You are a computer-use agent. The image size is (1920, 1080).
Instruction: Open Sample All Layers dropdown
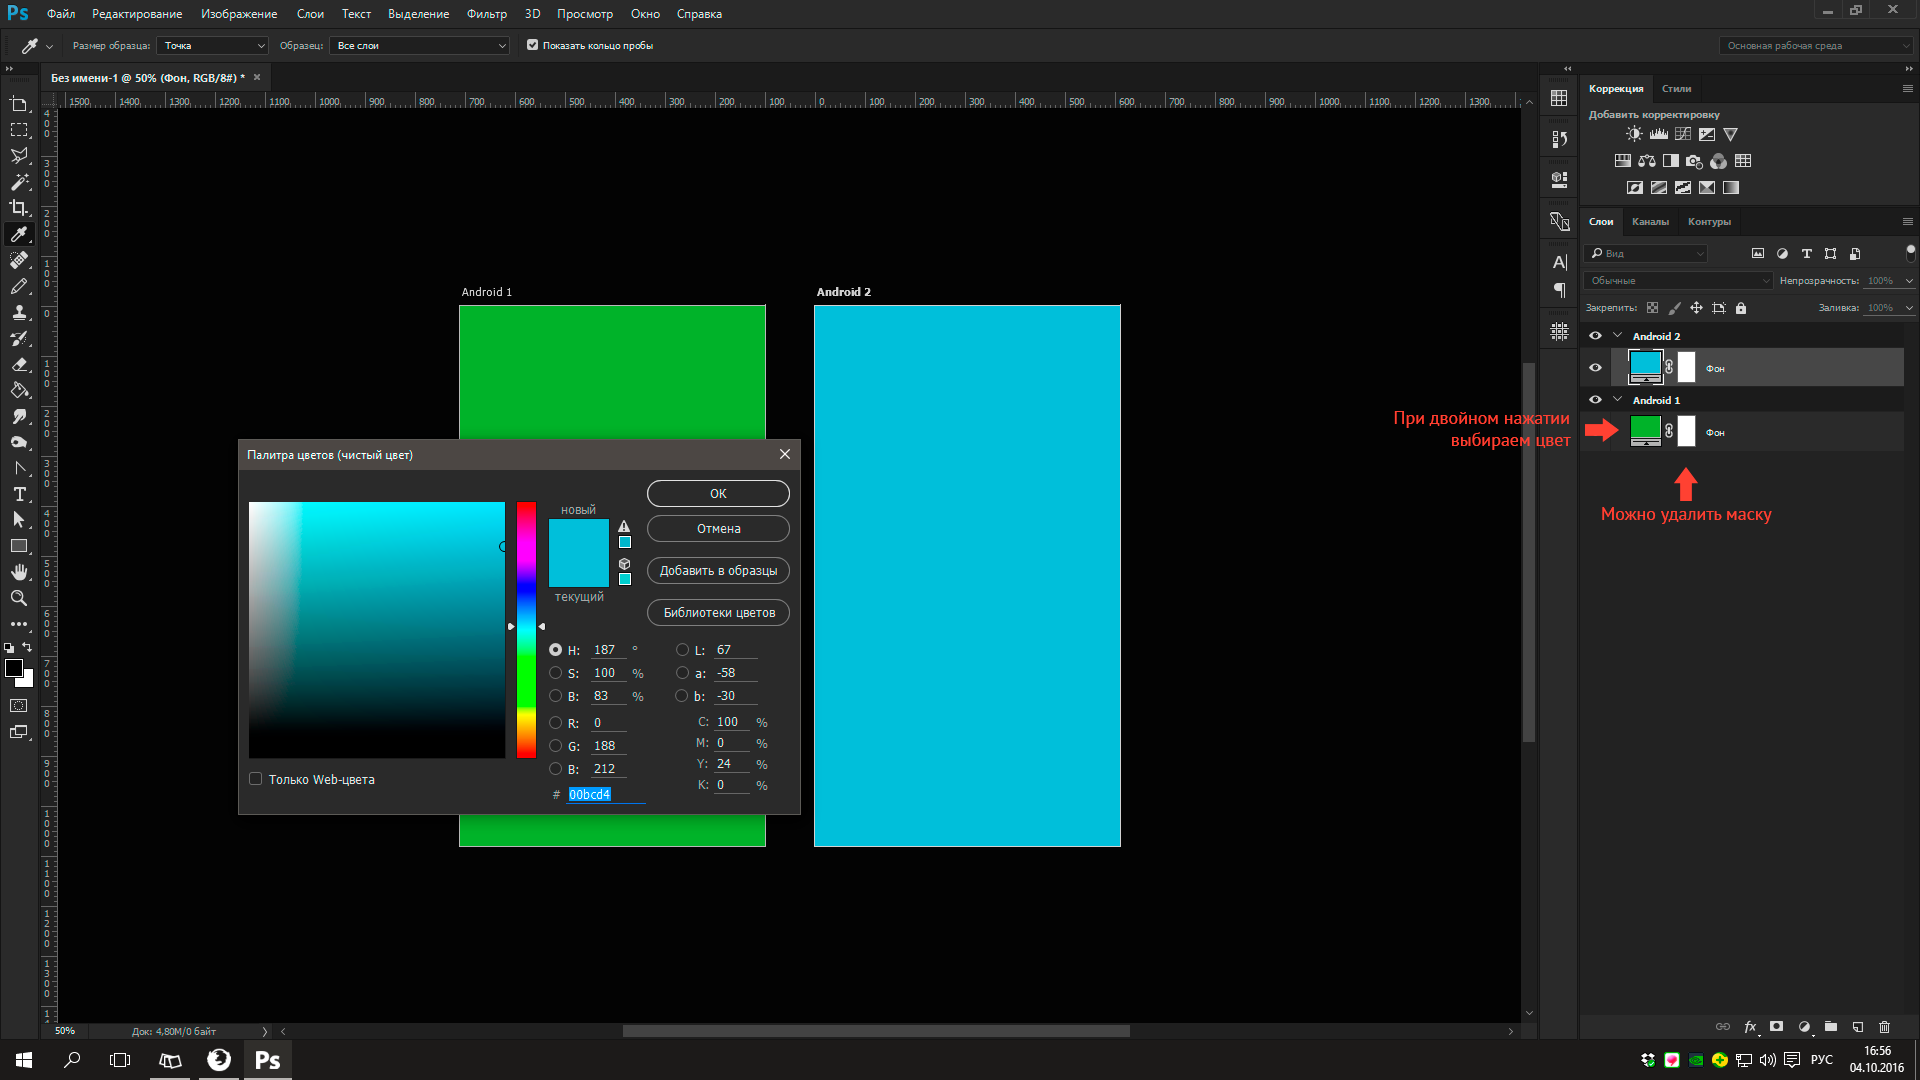click(420, 46)
